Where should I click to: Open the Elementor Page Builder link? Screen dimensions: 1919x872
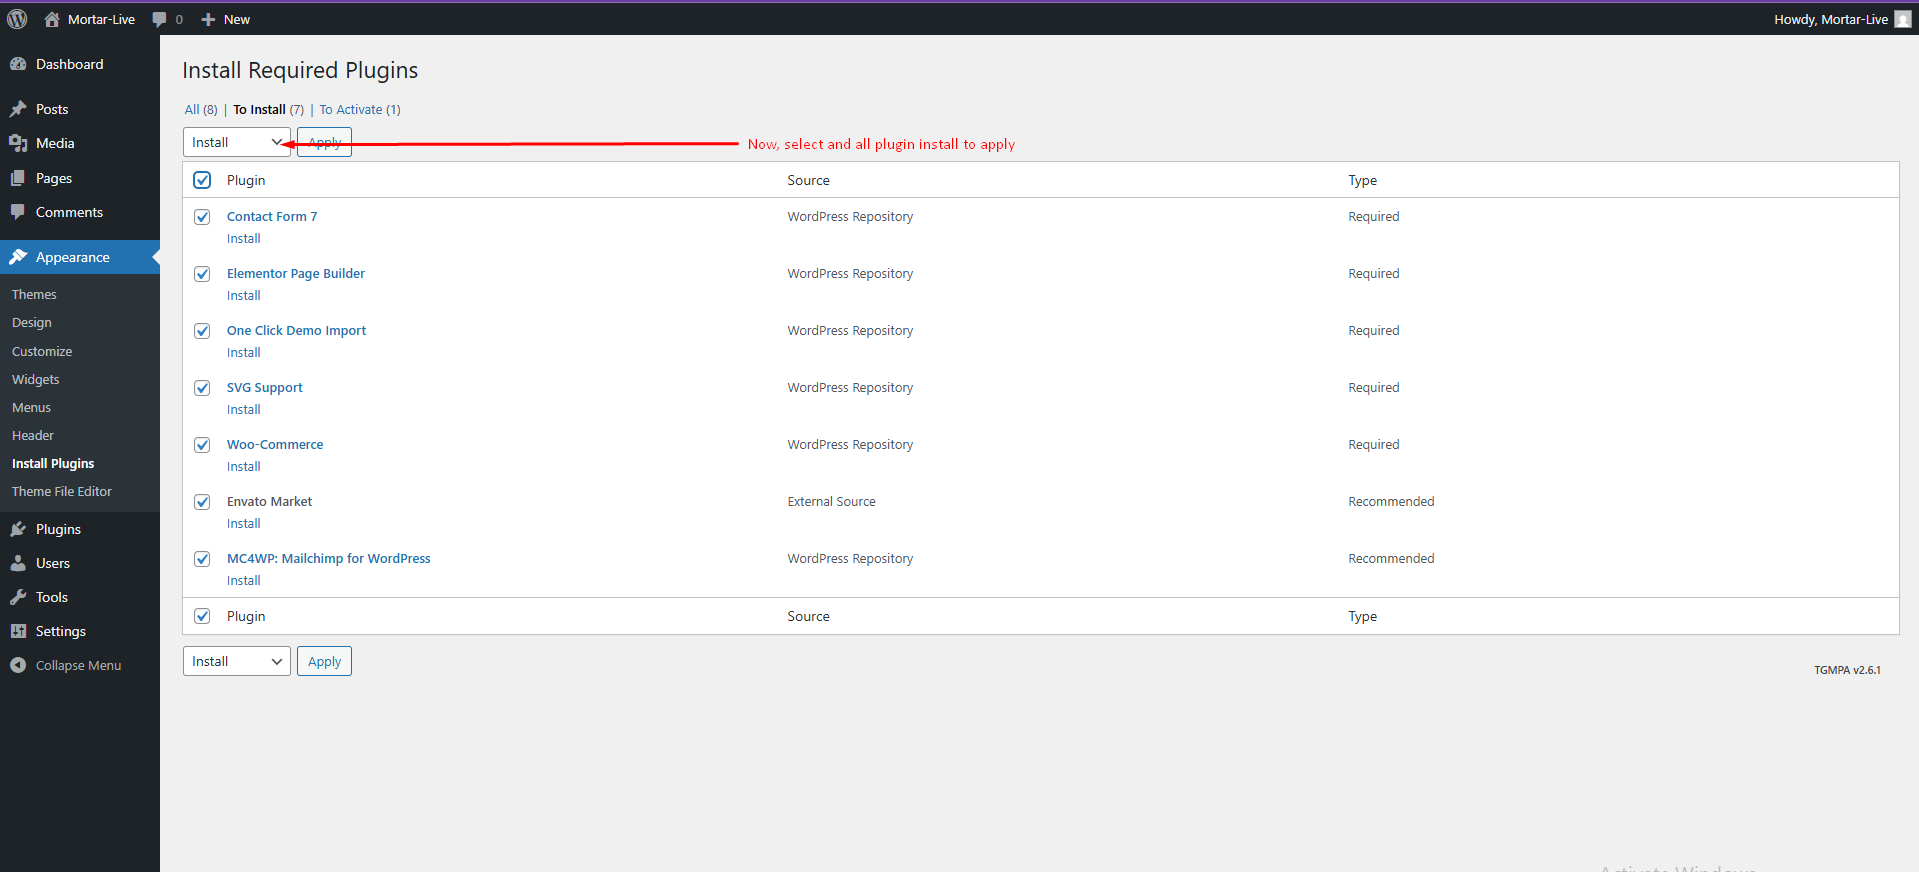click(x=296, y=273)
